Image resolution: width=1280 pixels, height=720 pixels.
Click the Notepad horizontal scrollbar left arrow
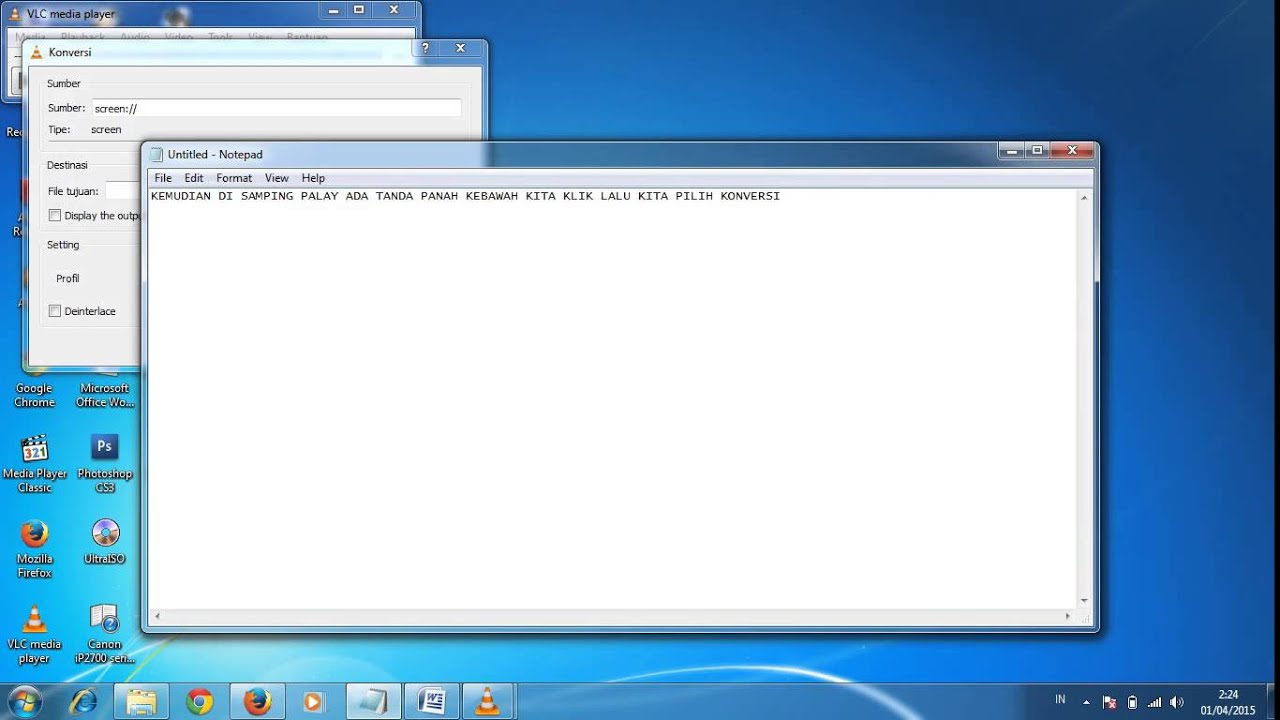(x=157, y=617)
